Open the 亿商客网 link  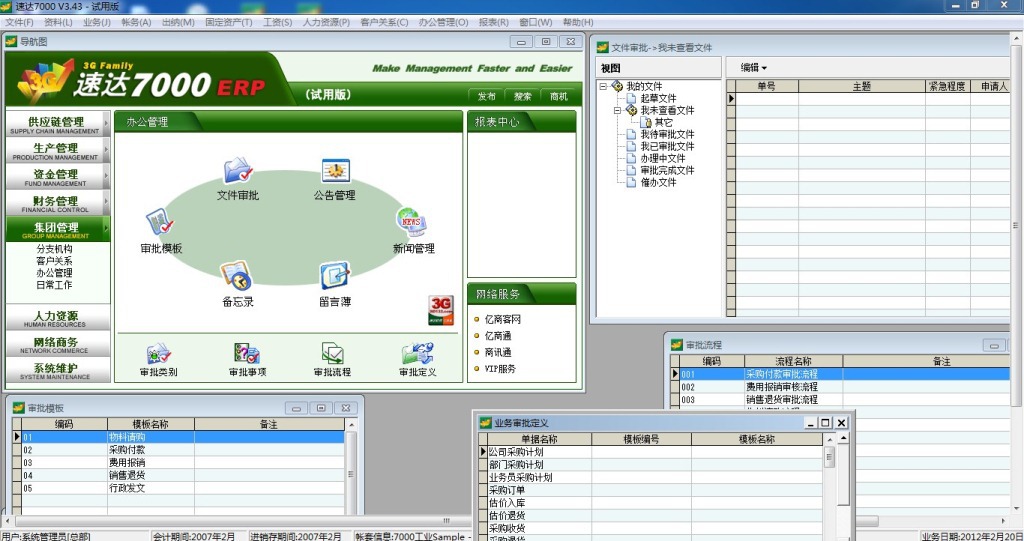point(502,320)
